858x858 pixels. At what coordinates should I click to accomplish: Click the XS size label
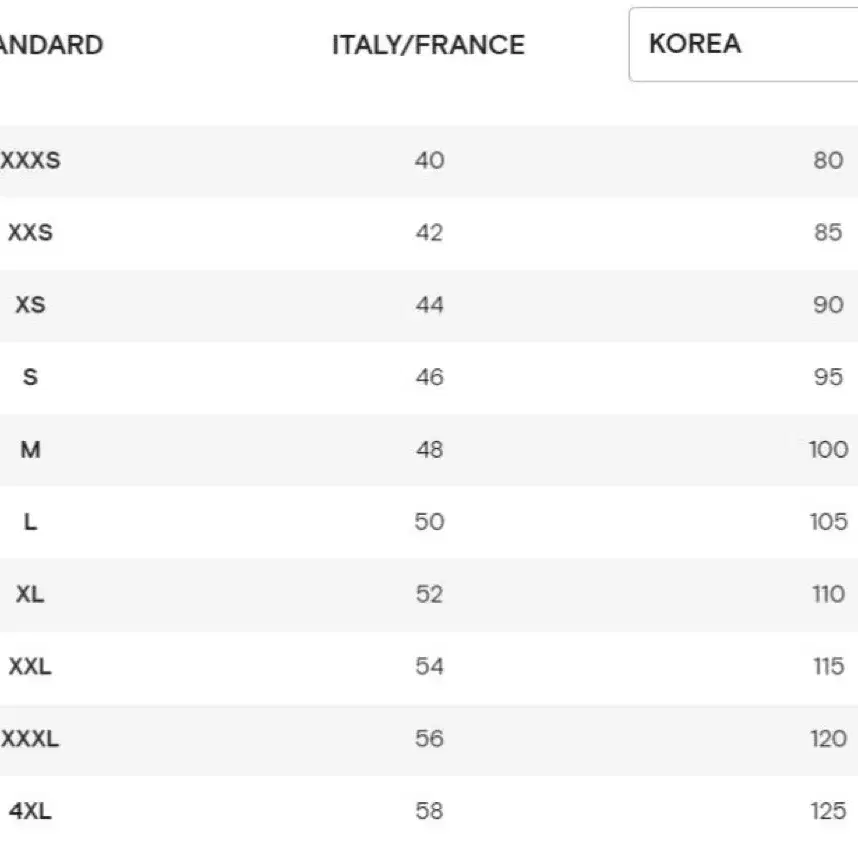[30, 305]
